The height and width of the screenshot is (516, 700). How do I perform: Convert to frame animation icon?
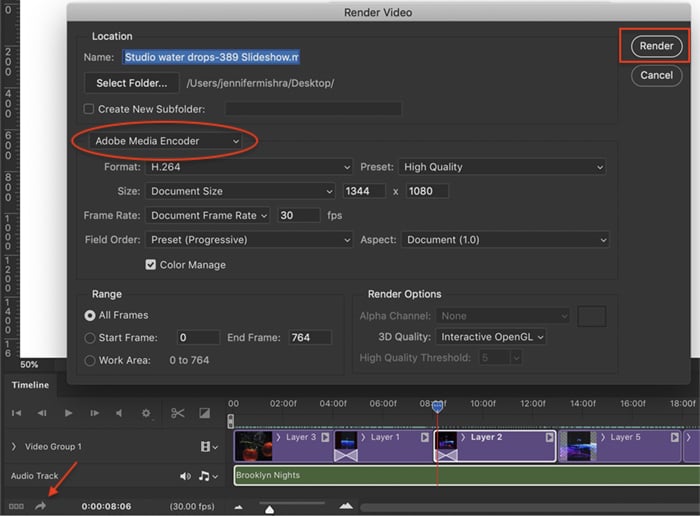(x=16, y=506)
